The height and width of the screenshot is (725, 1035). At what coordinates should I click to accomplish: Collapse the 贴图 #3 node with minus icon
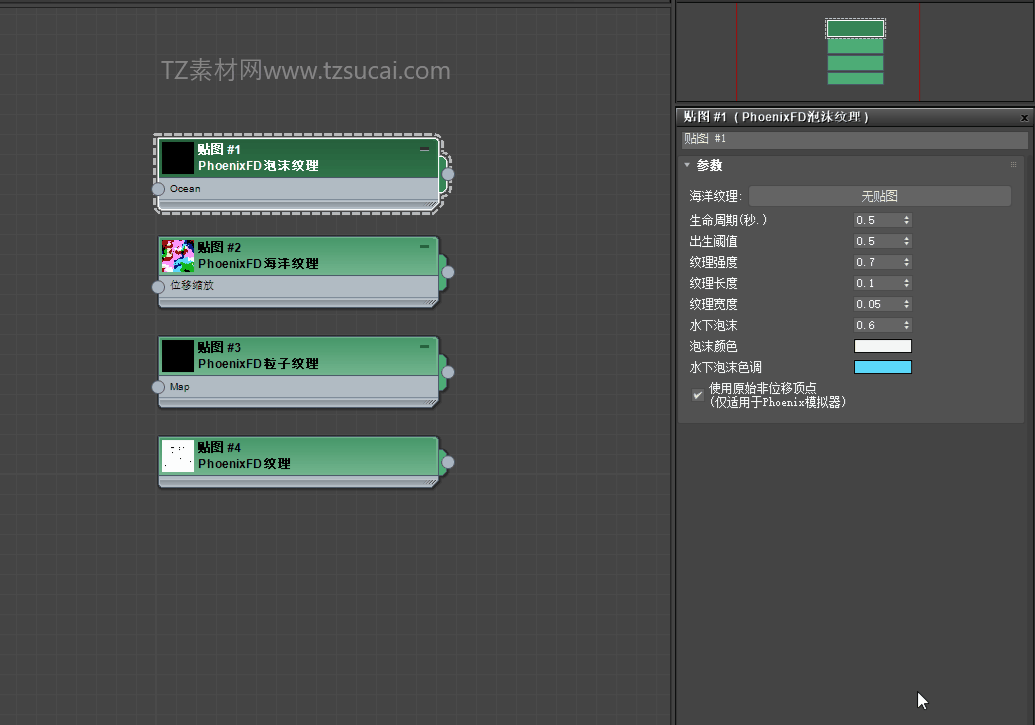tap(424, 346)
